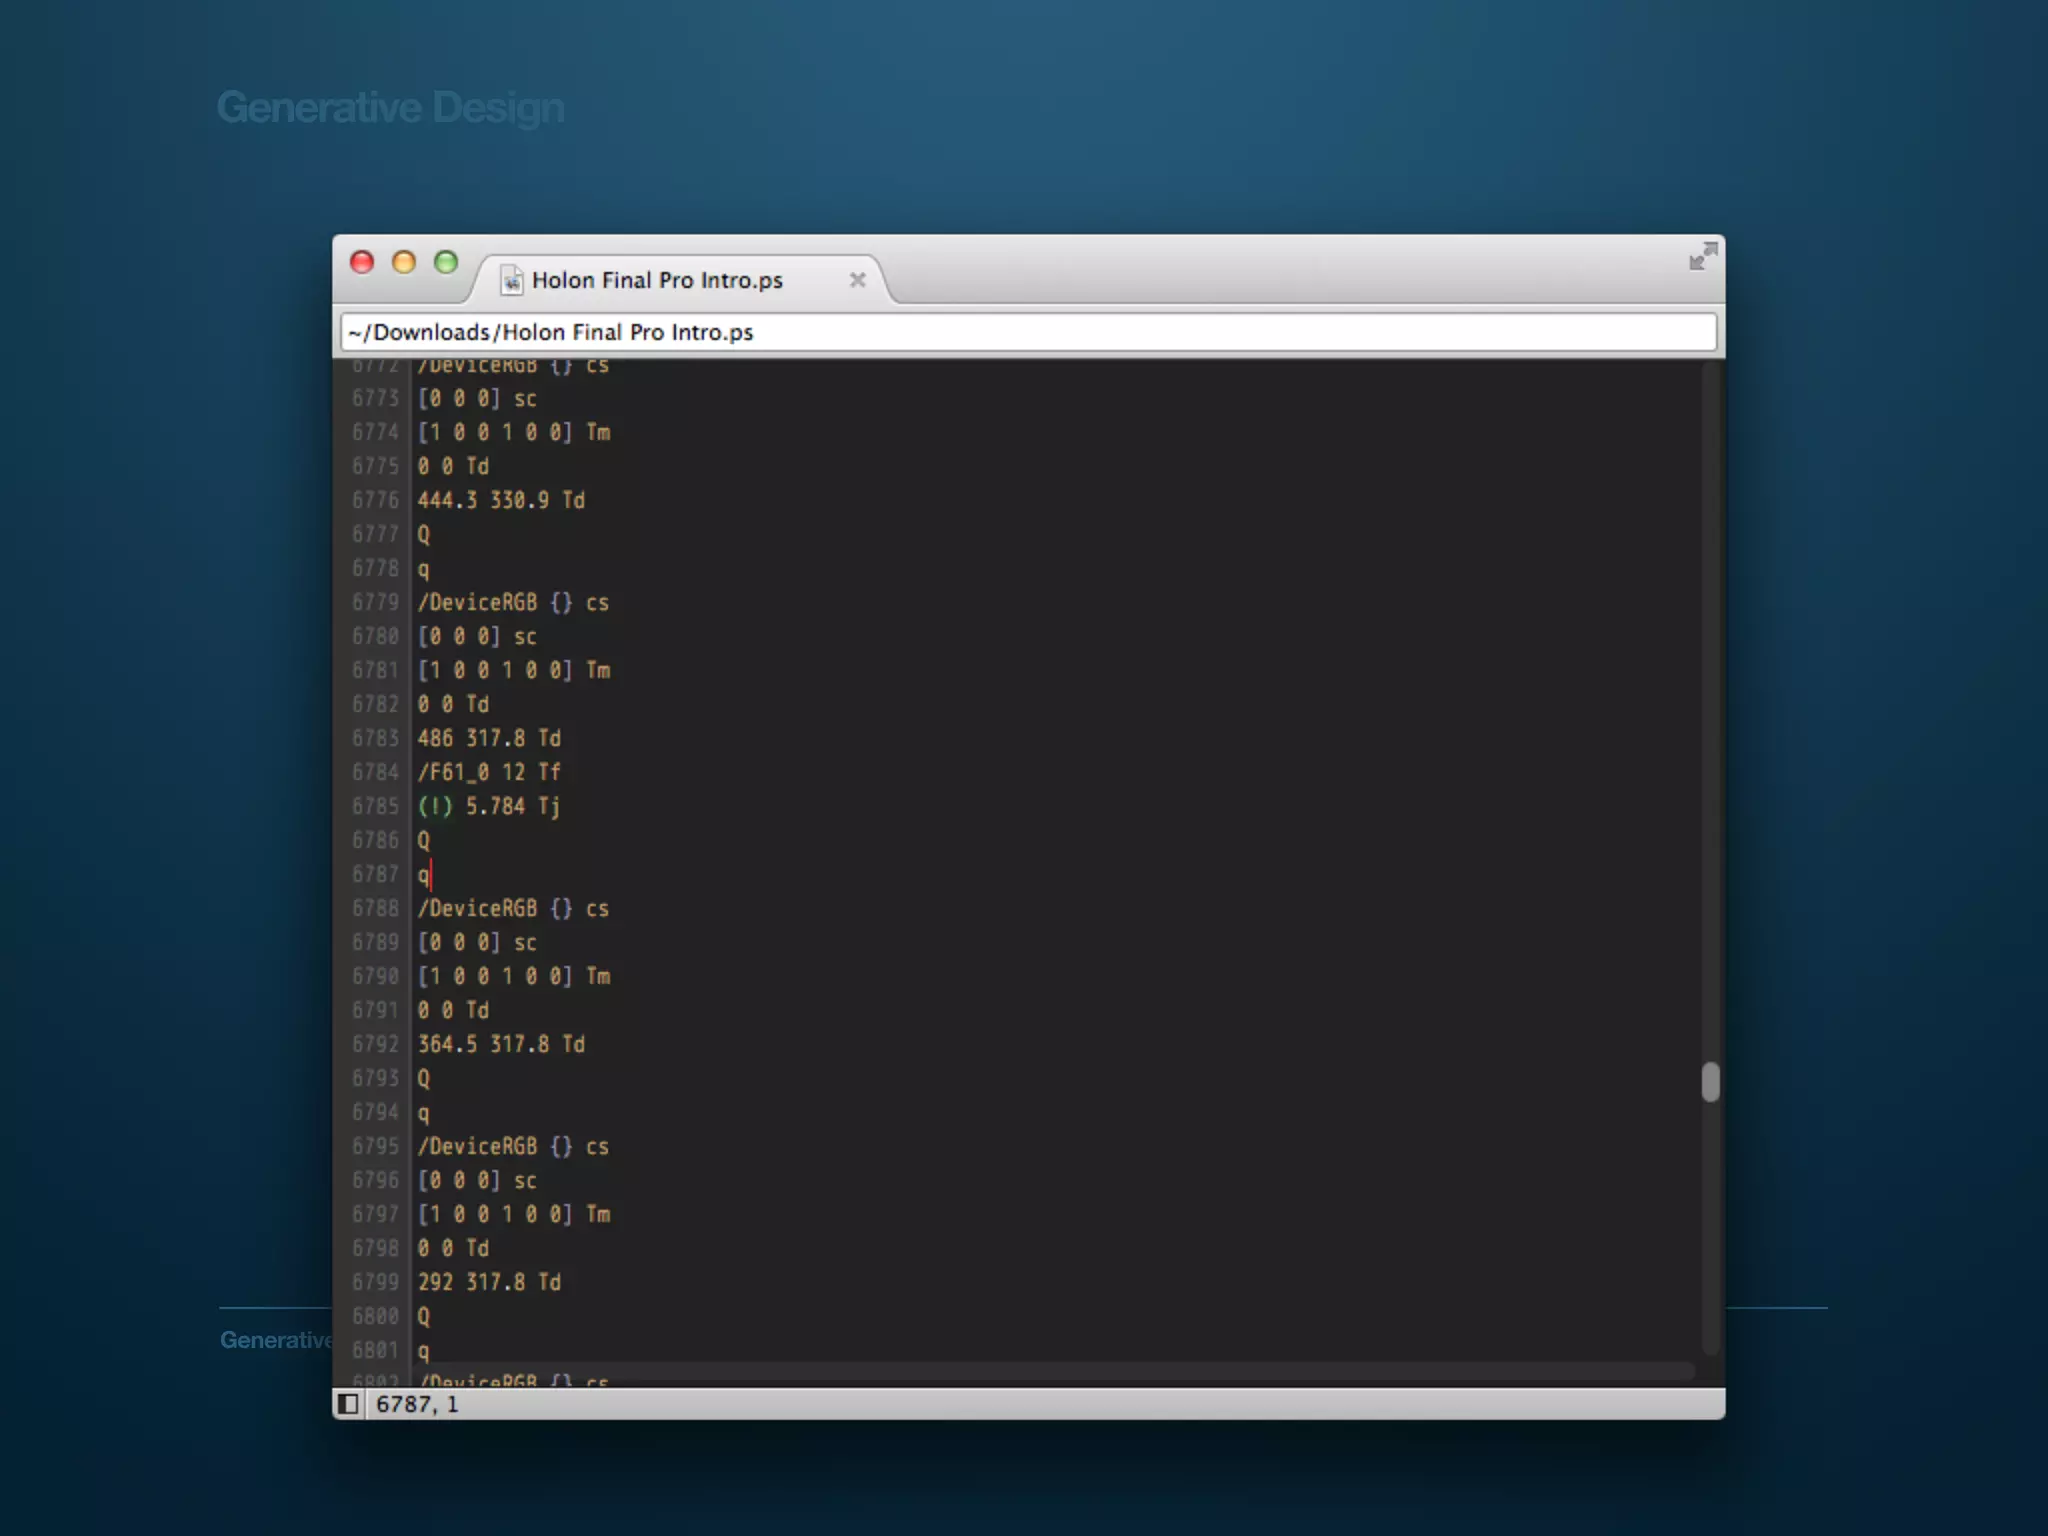
Task: Click the '364.5 317.8 Td' code line
Action: tap(501, 1044)
